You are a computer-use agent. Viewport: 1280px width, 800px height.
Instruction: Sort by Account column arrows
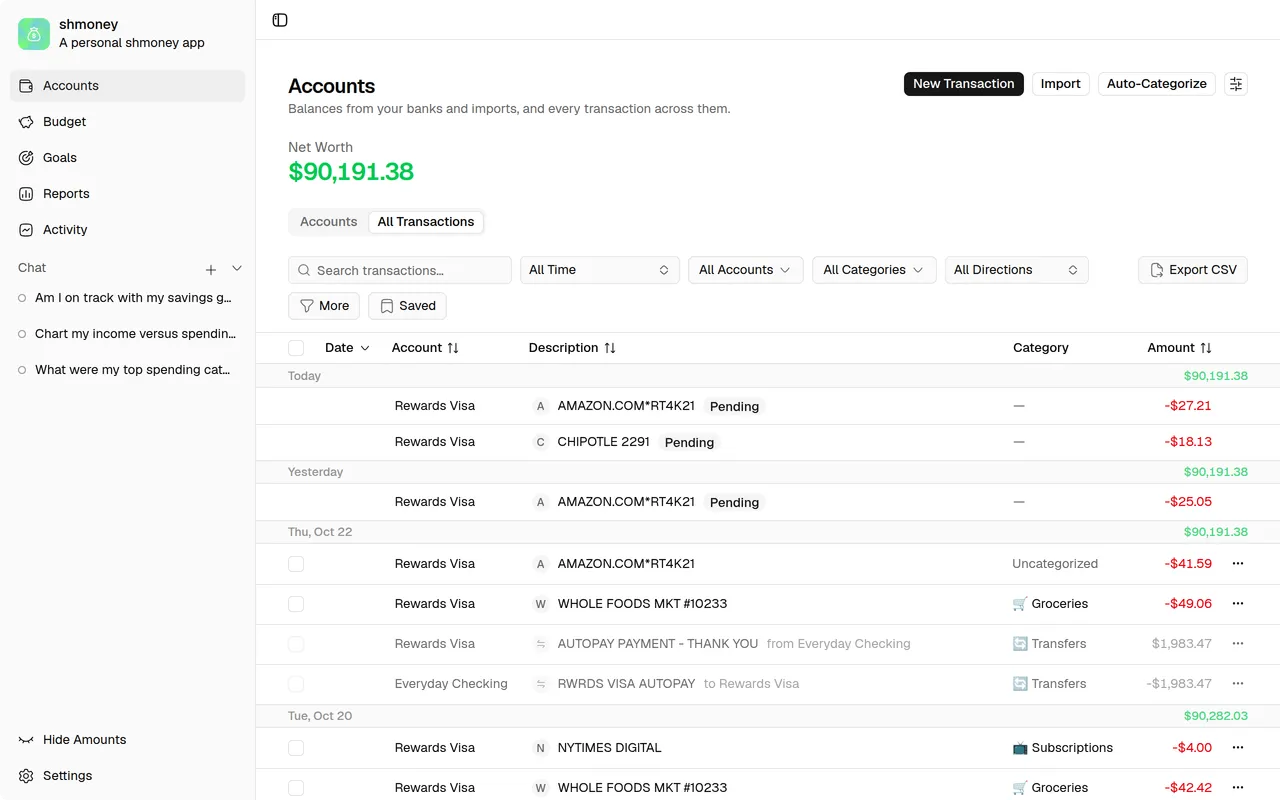pos(453,348)
